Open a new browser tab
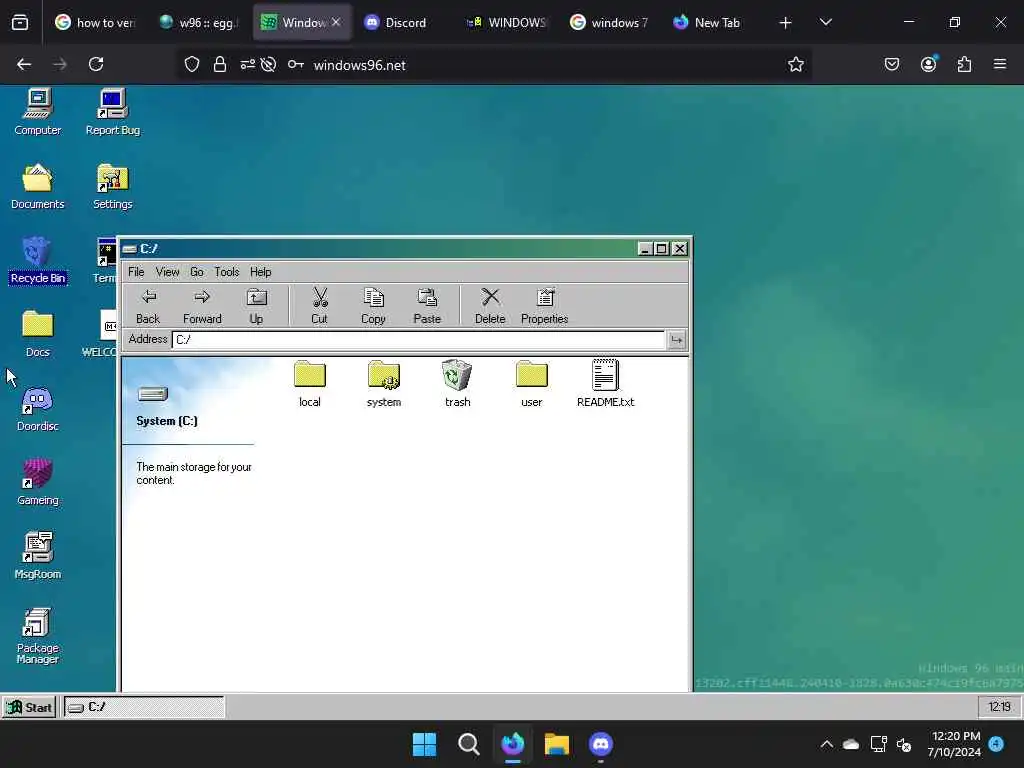The image size is (1024, 768). click(786, 23)
